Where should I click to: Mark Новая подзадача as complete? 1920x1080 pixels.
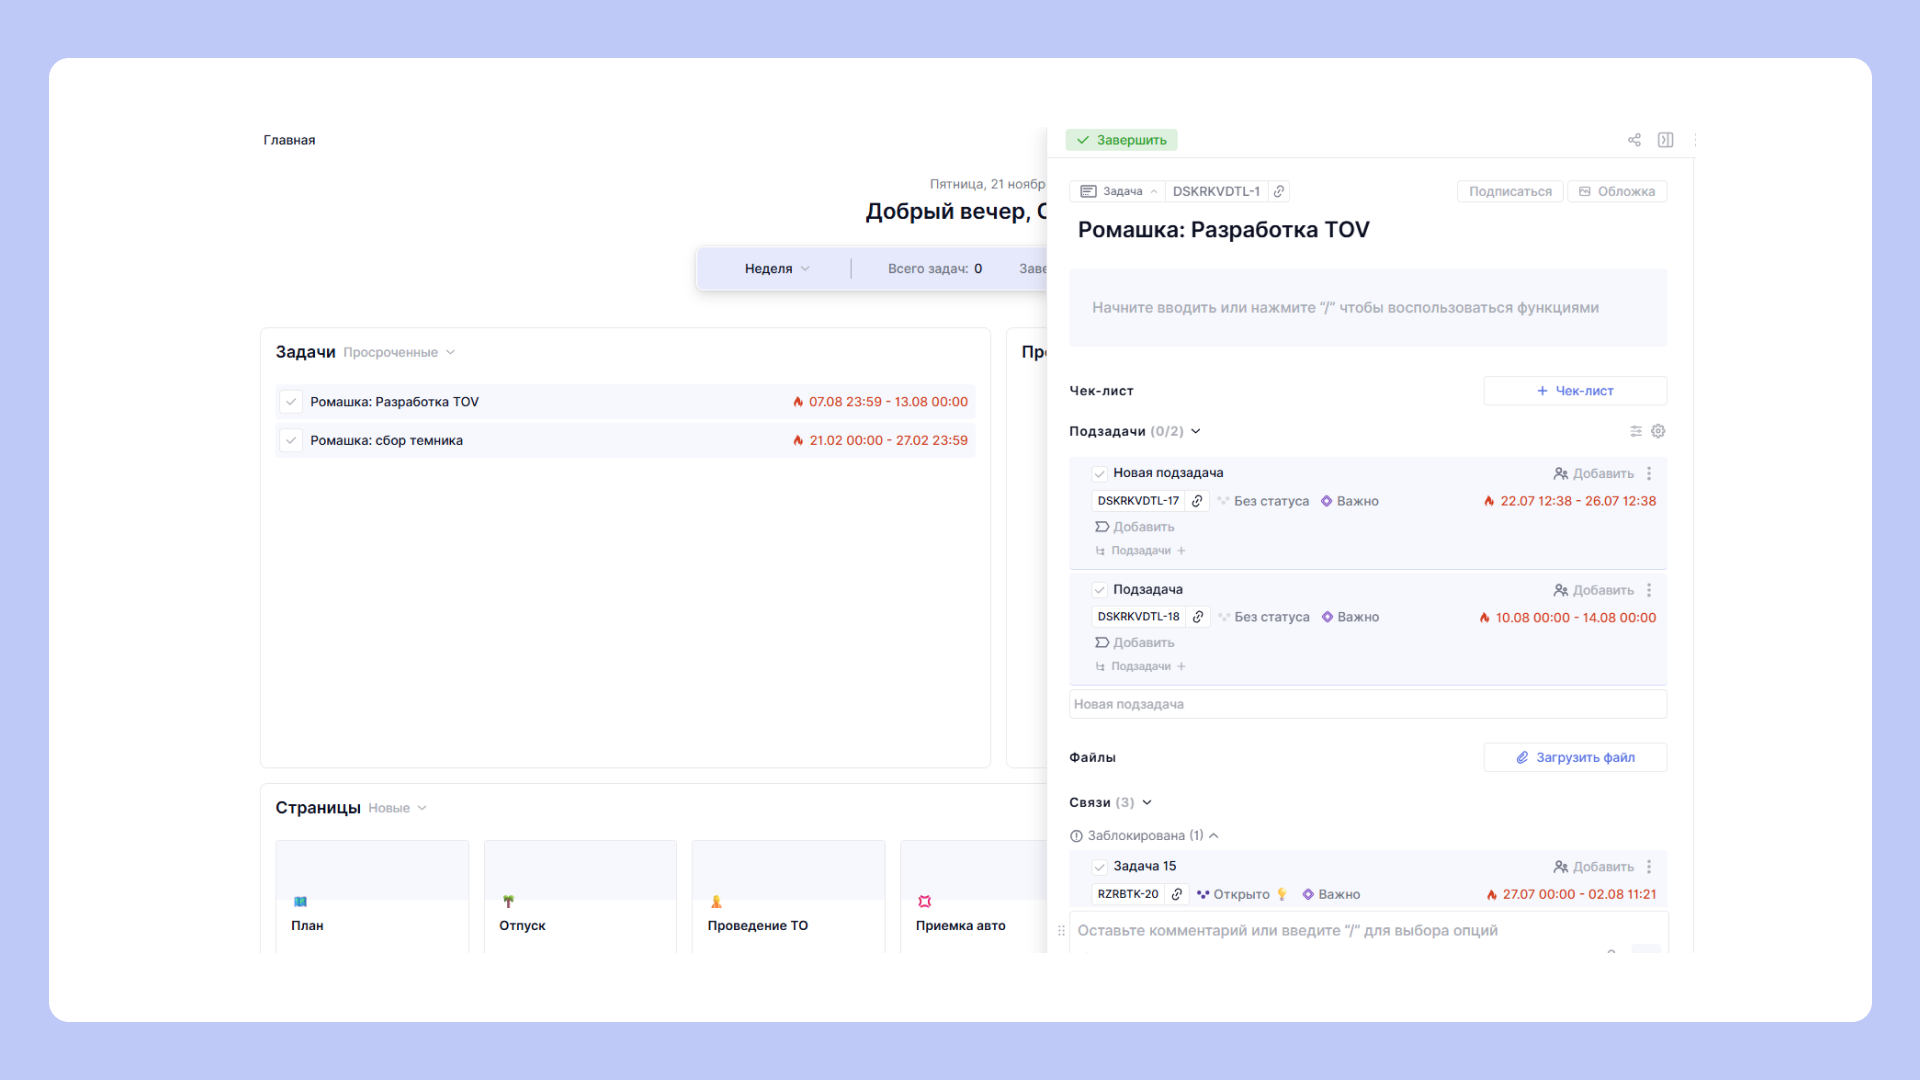click(1099, 473)
